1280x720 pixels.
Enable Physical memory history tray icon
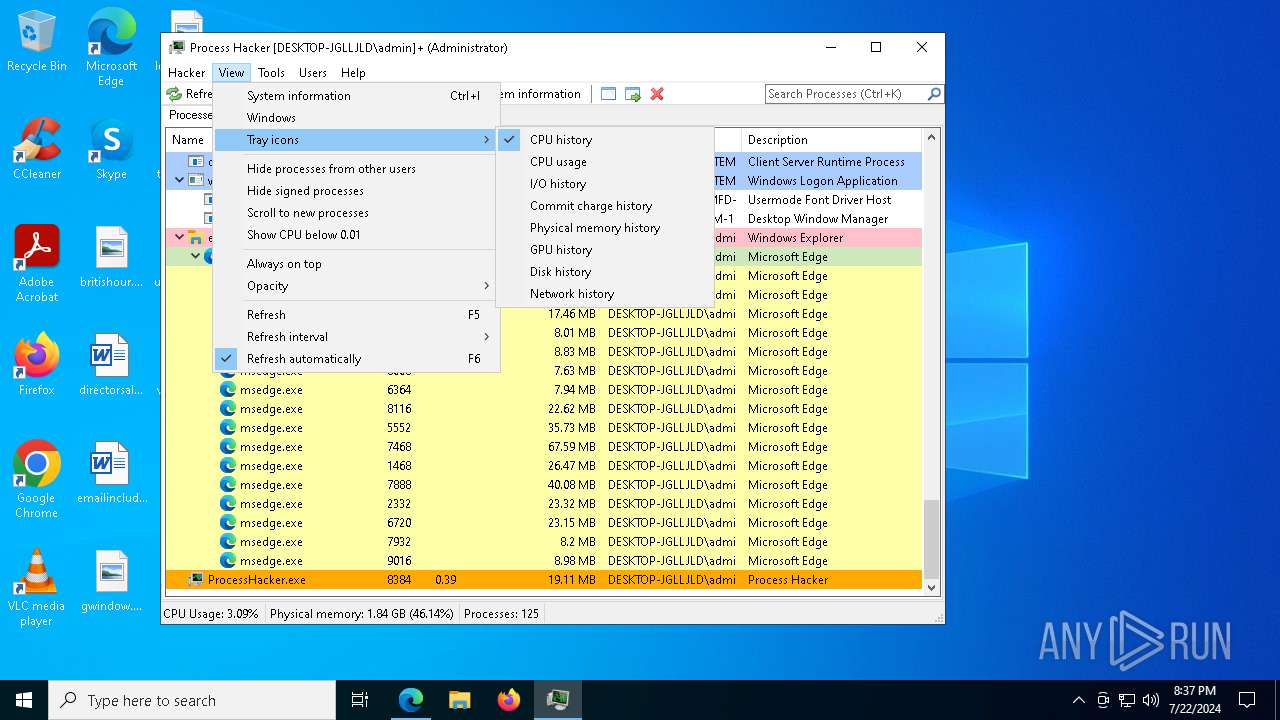tap(605, 228)
